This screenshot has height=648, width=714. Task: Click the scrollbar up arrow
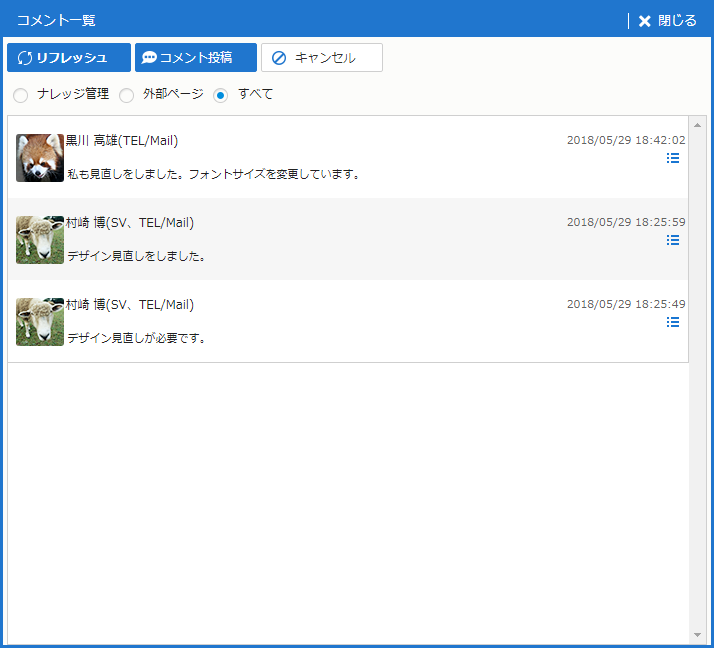(x=697, y=125)
